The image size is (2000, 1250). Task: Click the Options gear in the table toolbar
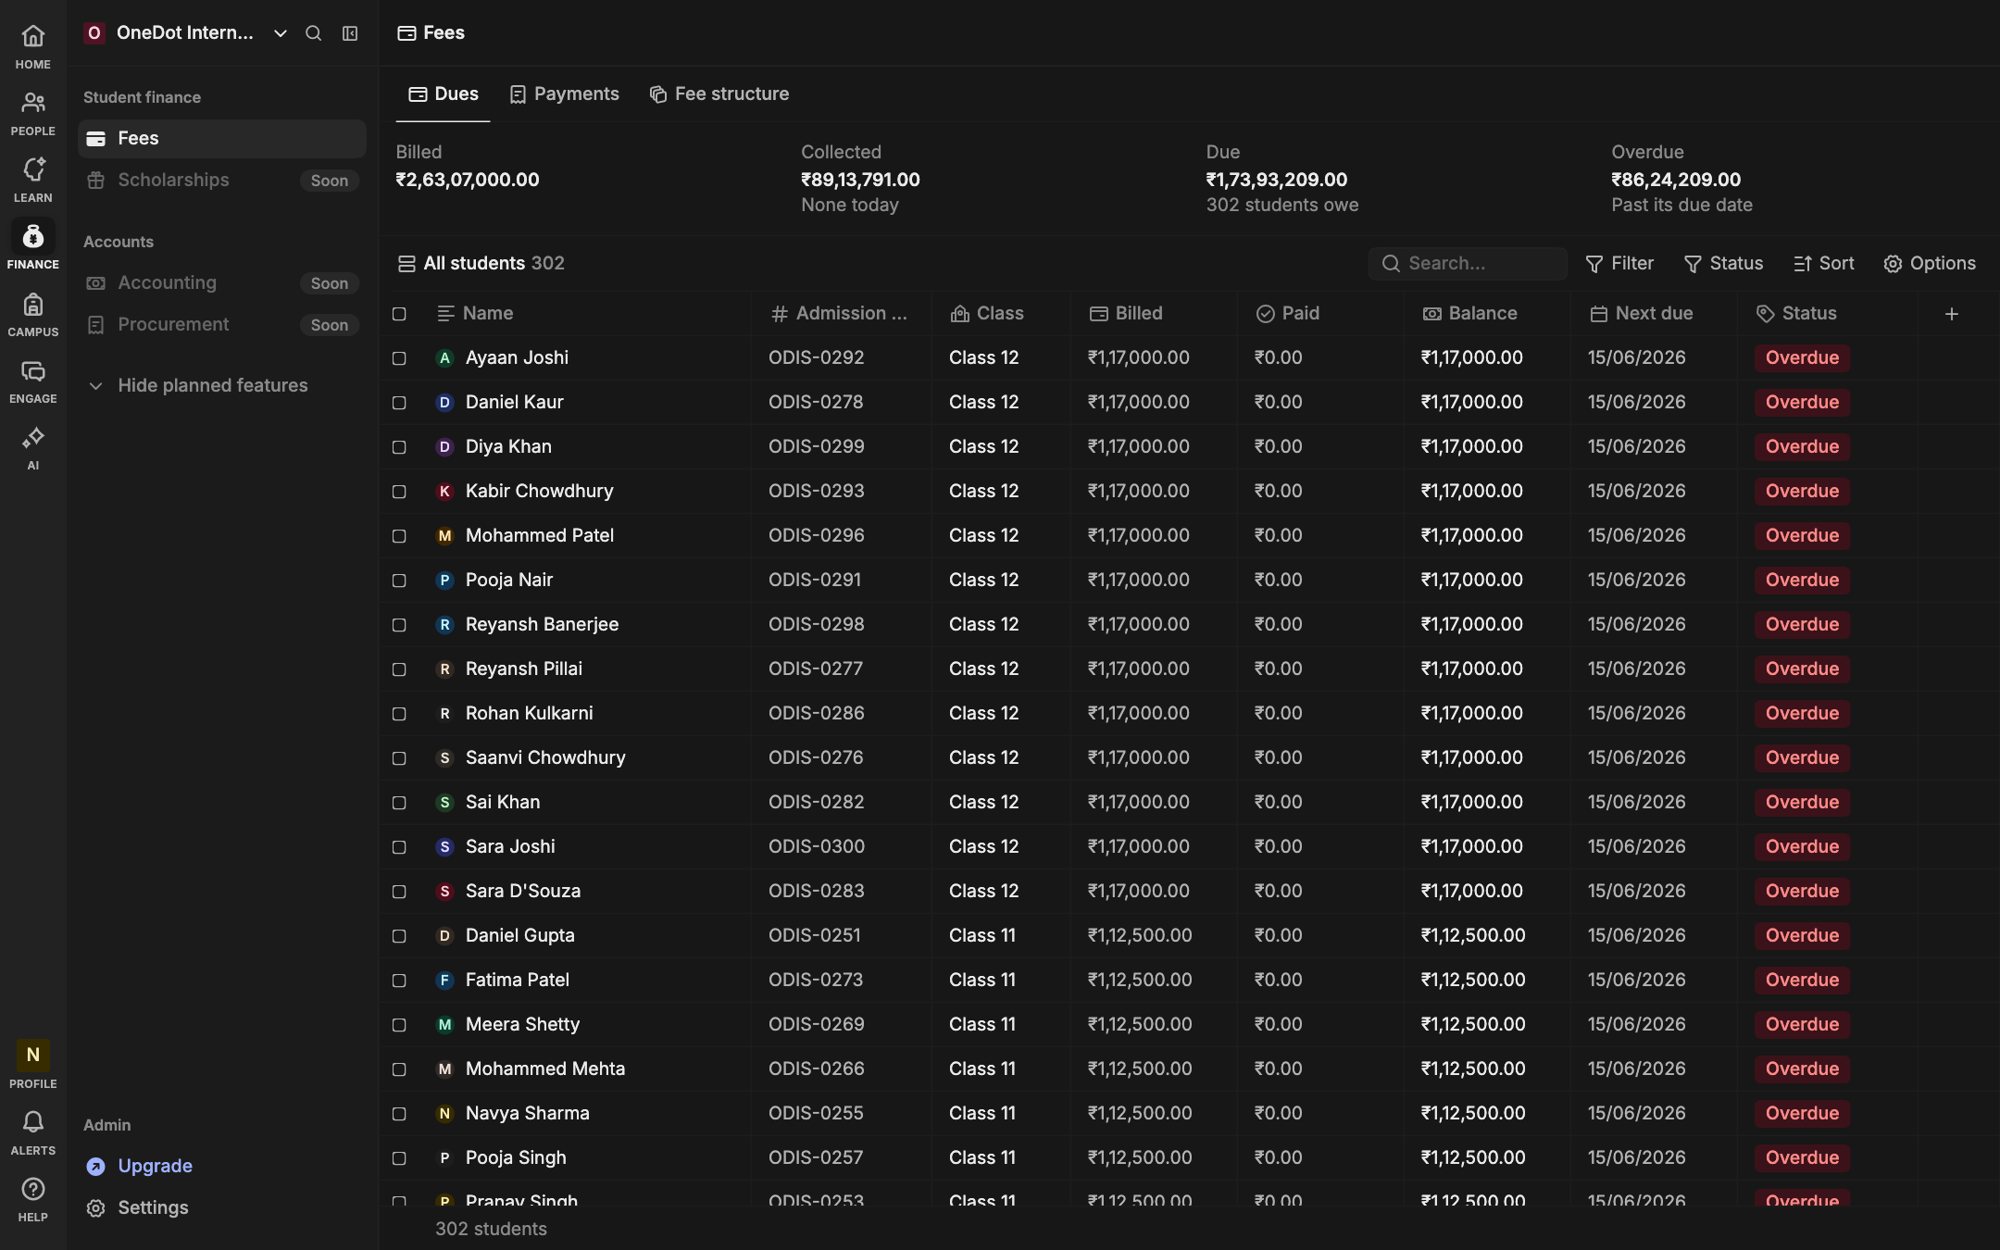1929,263
